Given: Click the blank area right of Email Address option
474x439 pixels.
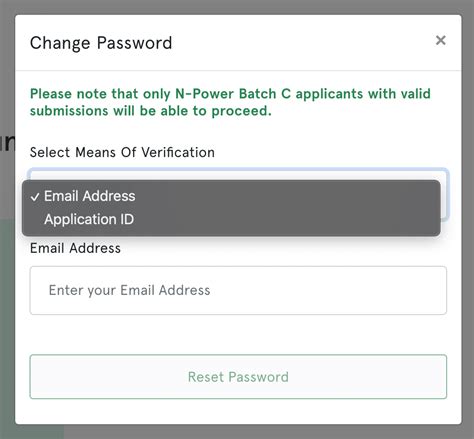Looking at the screenshot, I should [287, 196].
